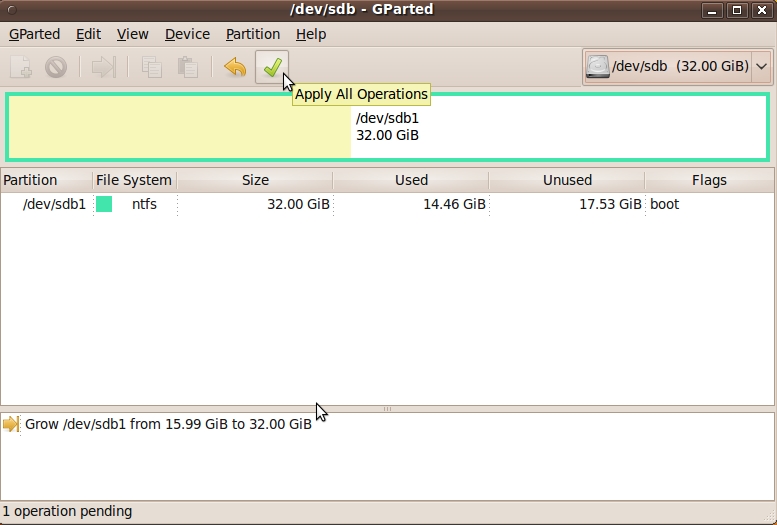Click the File System column header
Screen dimensions: 777x525
click(134, 180)
